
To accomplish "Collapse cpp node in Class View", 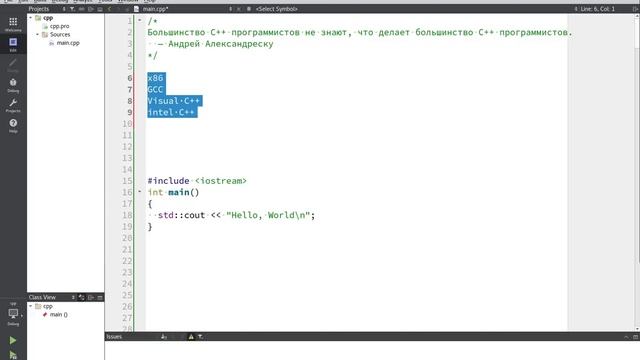I will [31, 306].
